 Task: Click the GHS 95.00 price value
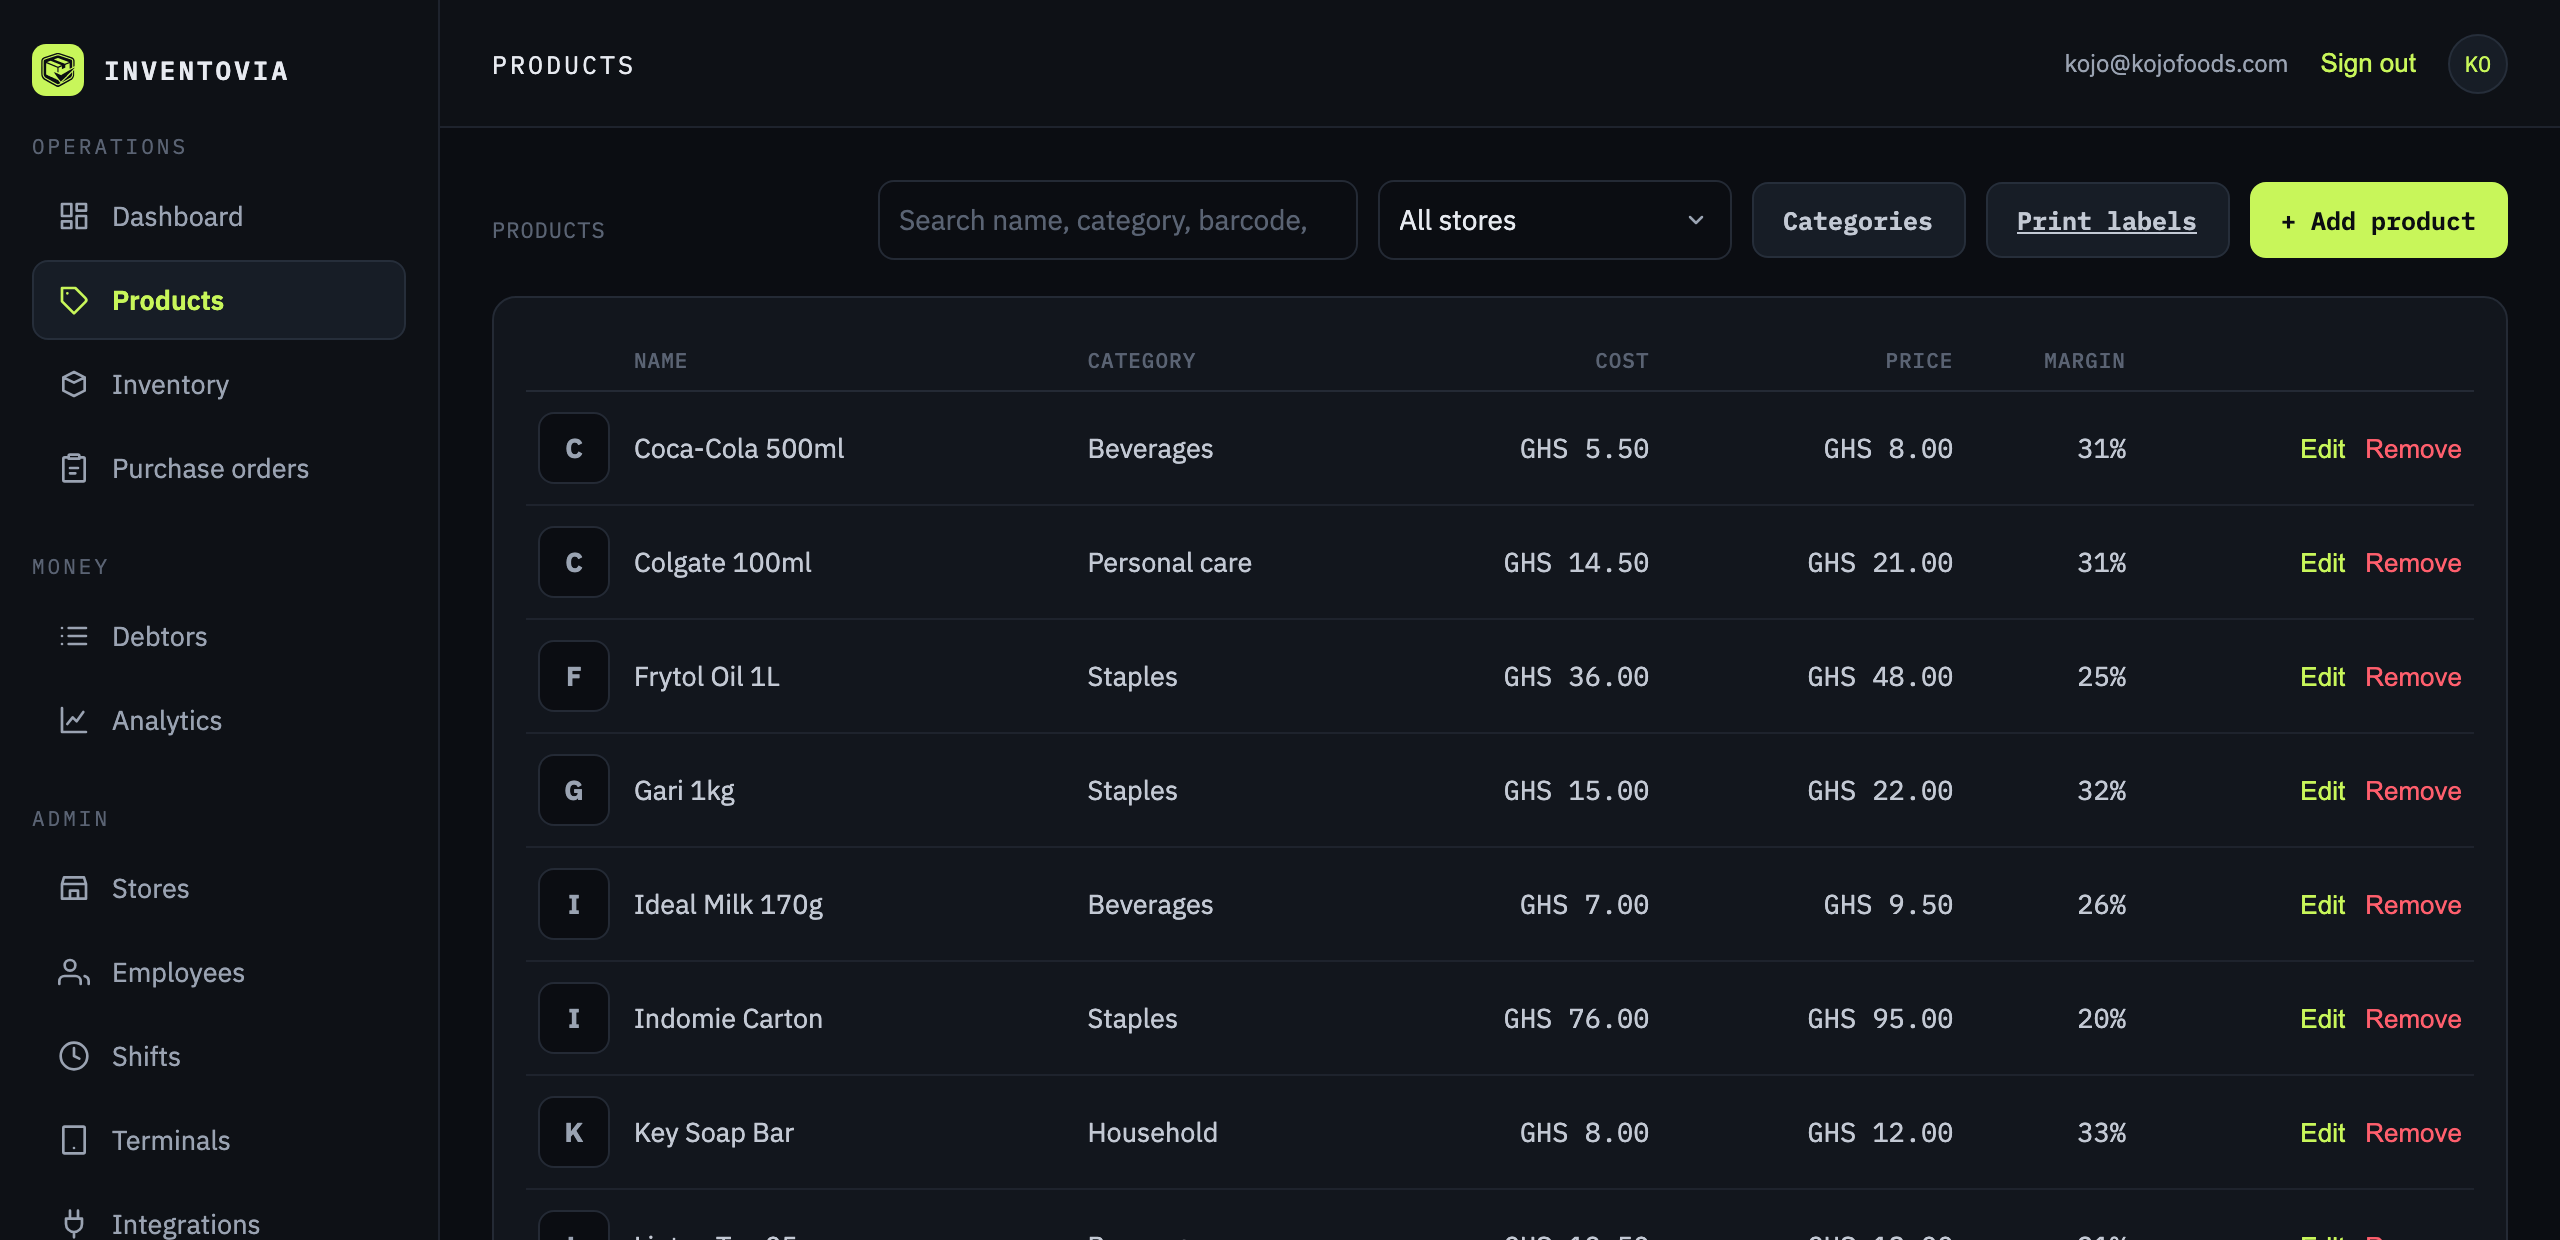pyautogui.click(x=1880, y=1019)
